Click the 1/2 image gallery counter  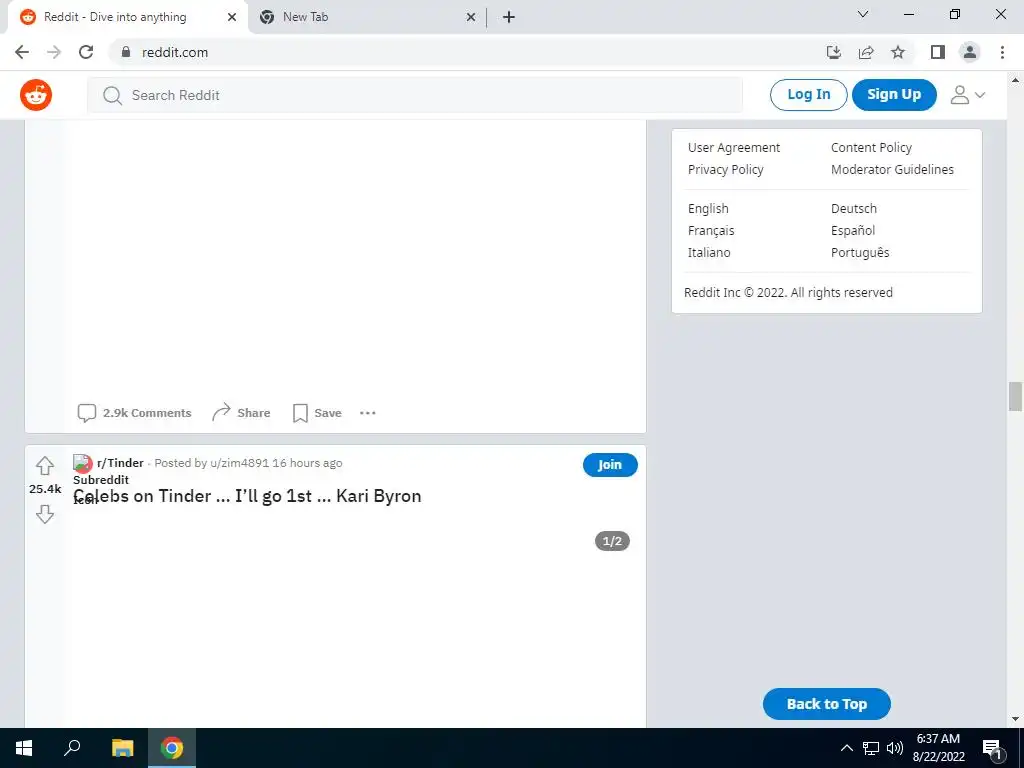point(612,541)
